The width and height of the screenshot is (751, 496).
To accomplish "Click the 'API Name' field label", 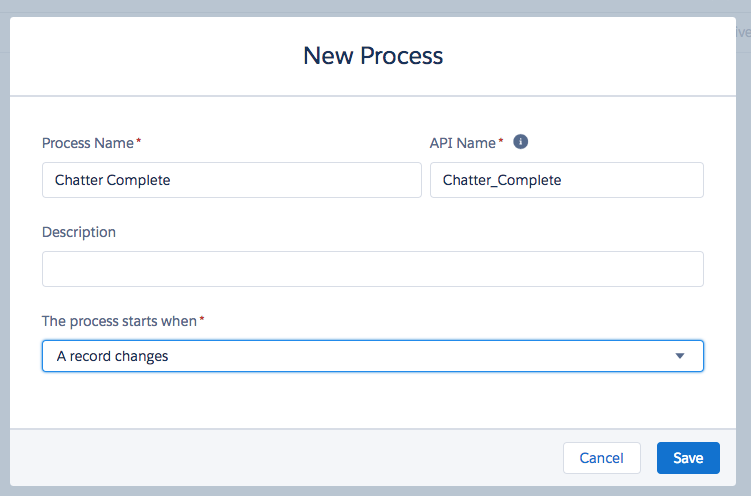I will pos(462,143).
